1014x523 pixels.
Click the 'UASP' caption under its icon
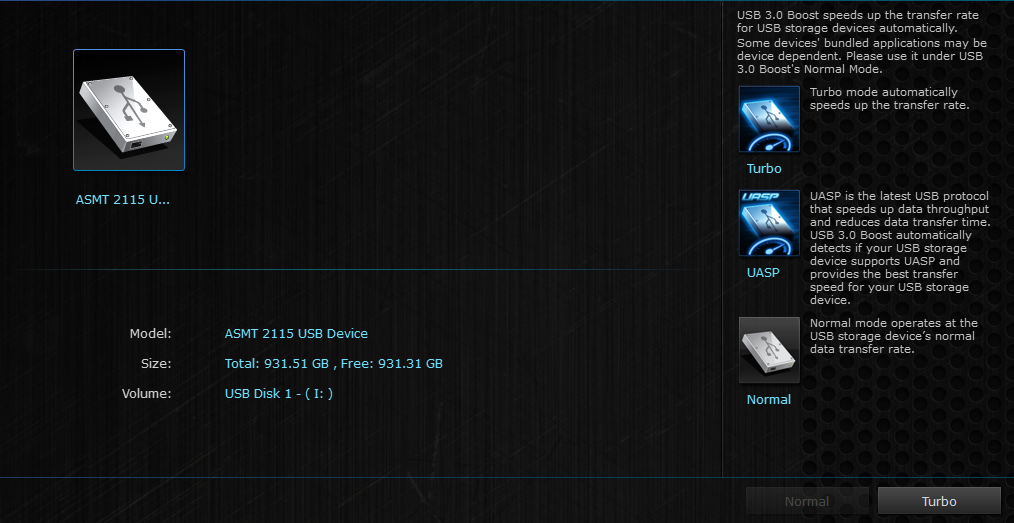763,273
